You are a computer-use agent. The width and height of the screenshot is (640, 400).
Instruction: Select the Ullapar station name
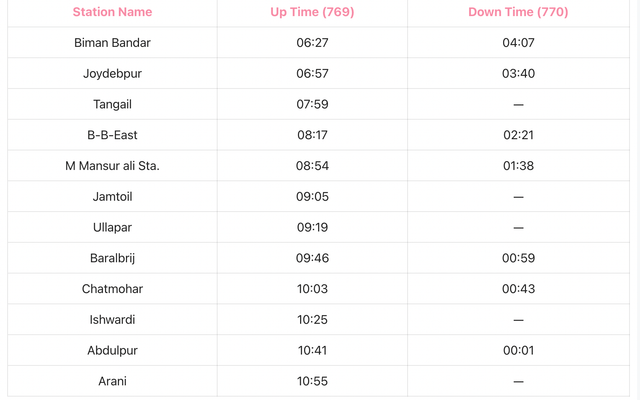[x=112, y=227]
